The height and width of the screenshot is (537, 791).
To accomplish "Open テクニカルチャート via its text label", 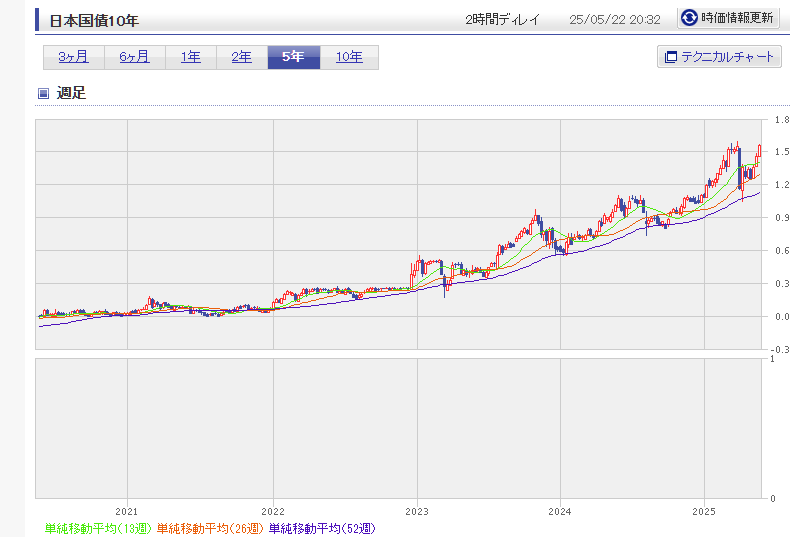I will (727, 57).
